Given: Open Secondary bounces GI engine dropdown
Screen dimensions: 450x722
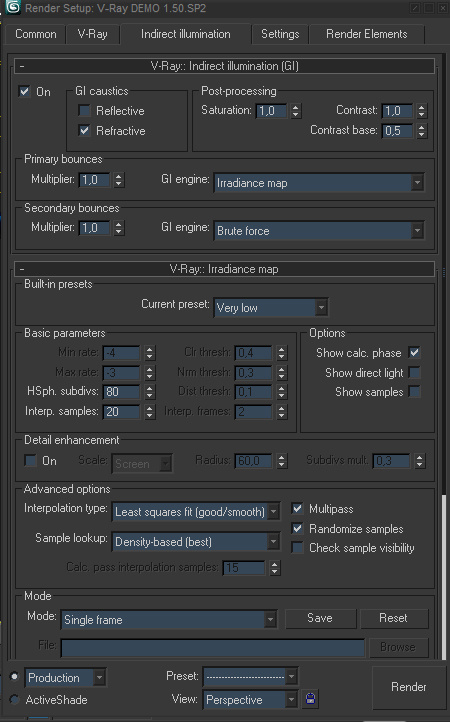Looking at the screenshot, I should point(319,231).
